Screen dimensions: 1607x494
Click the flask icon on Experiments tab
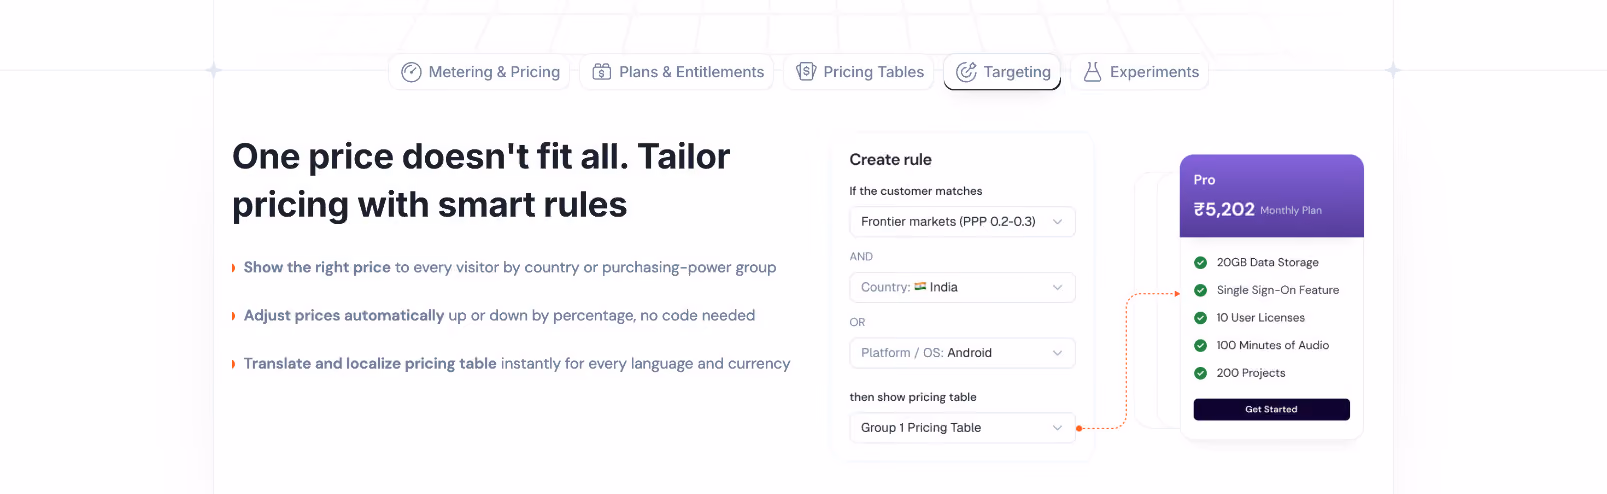pyautogui.click(x=1092, y=72)
